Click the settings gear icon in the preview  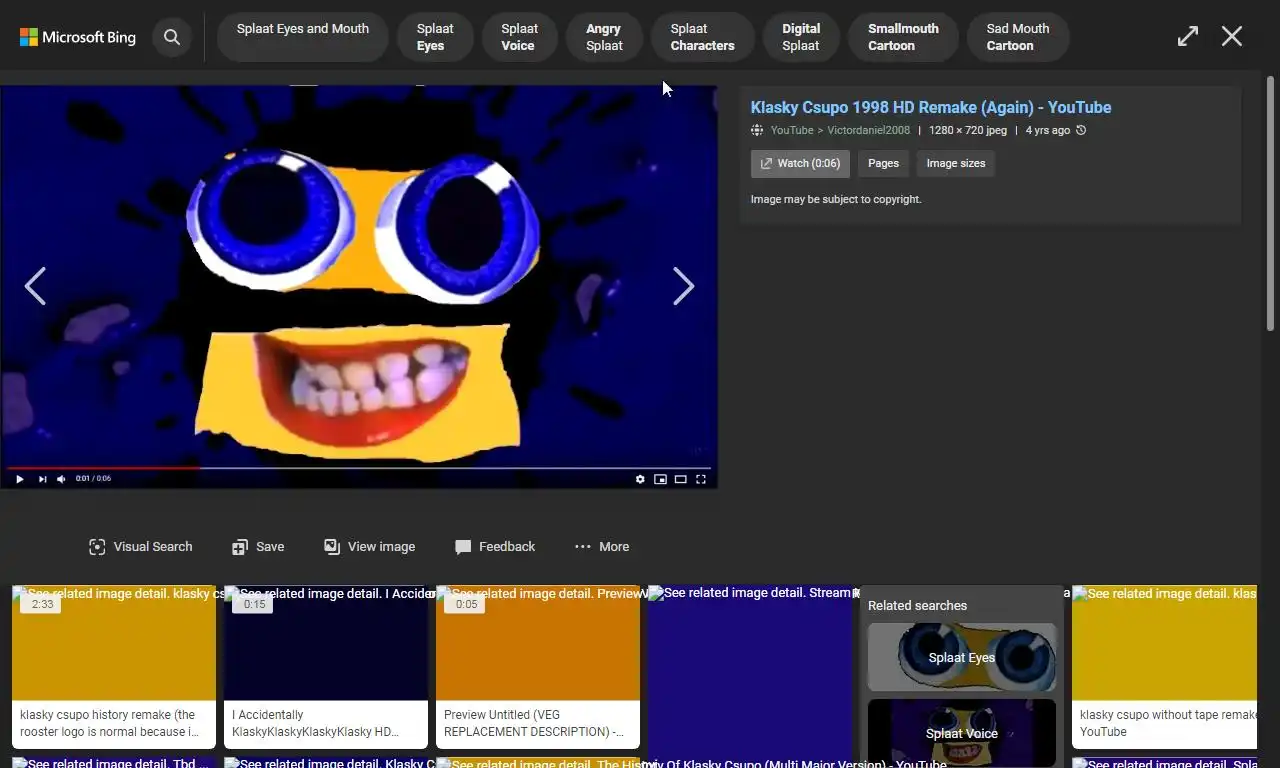pos(640,479)
